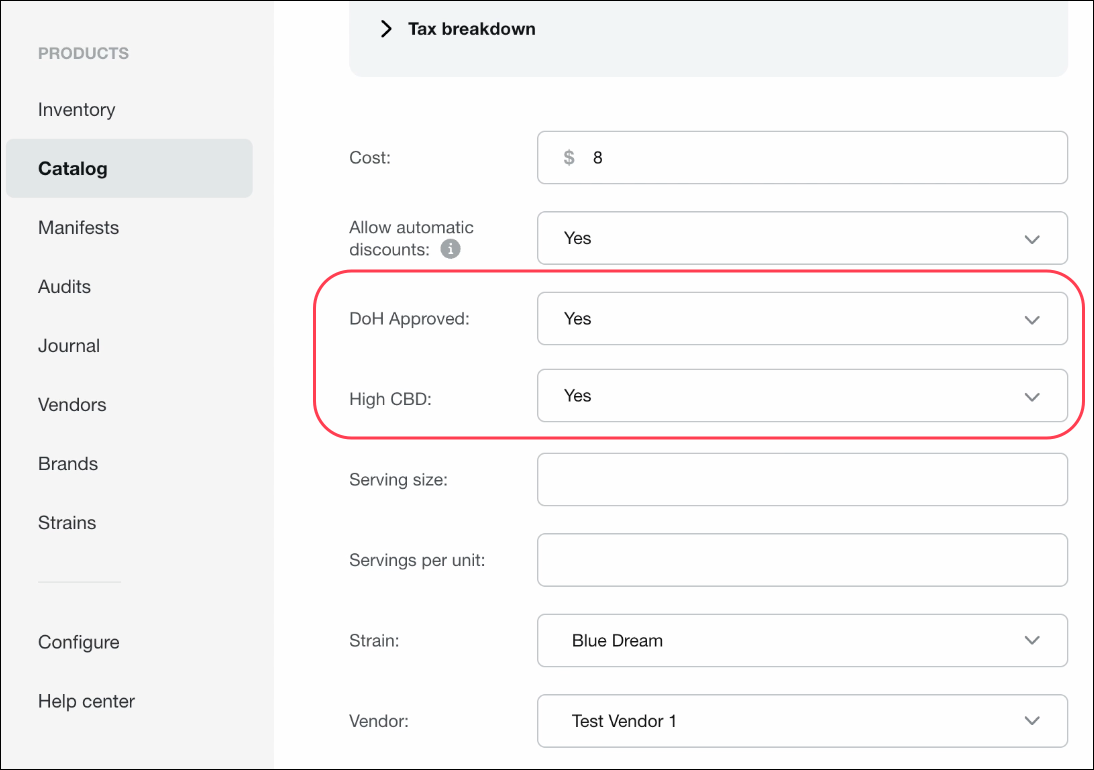Viewport: 1094px width, 770px height.
Task: Click the Serving size: label
Action: coord(398,480)
